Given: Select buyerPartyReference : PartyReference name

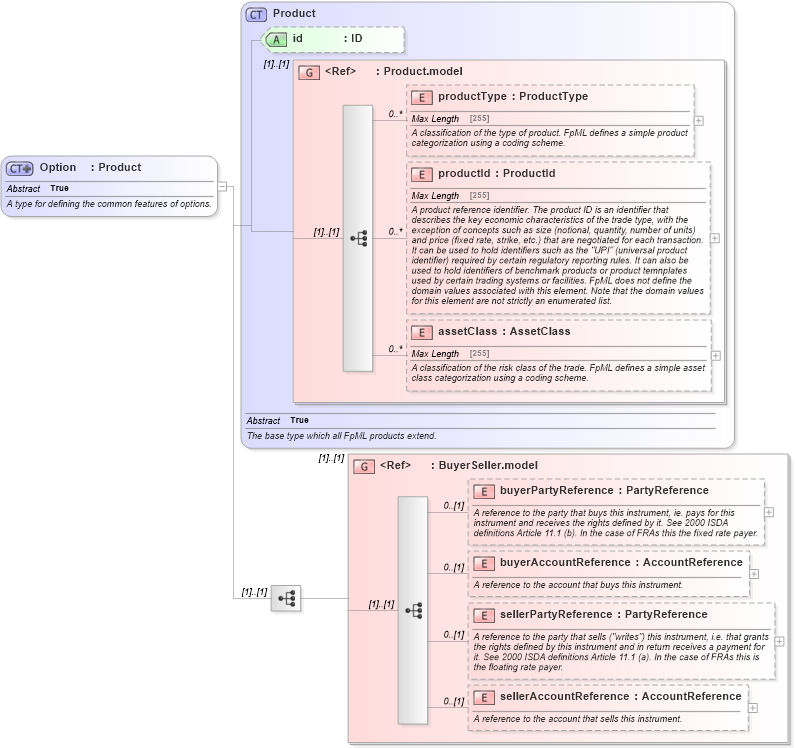Looking at the screenshot, I should (604, 490).
